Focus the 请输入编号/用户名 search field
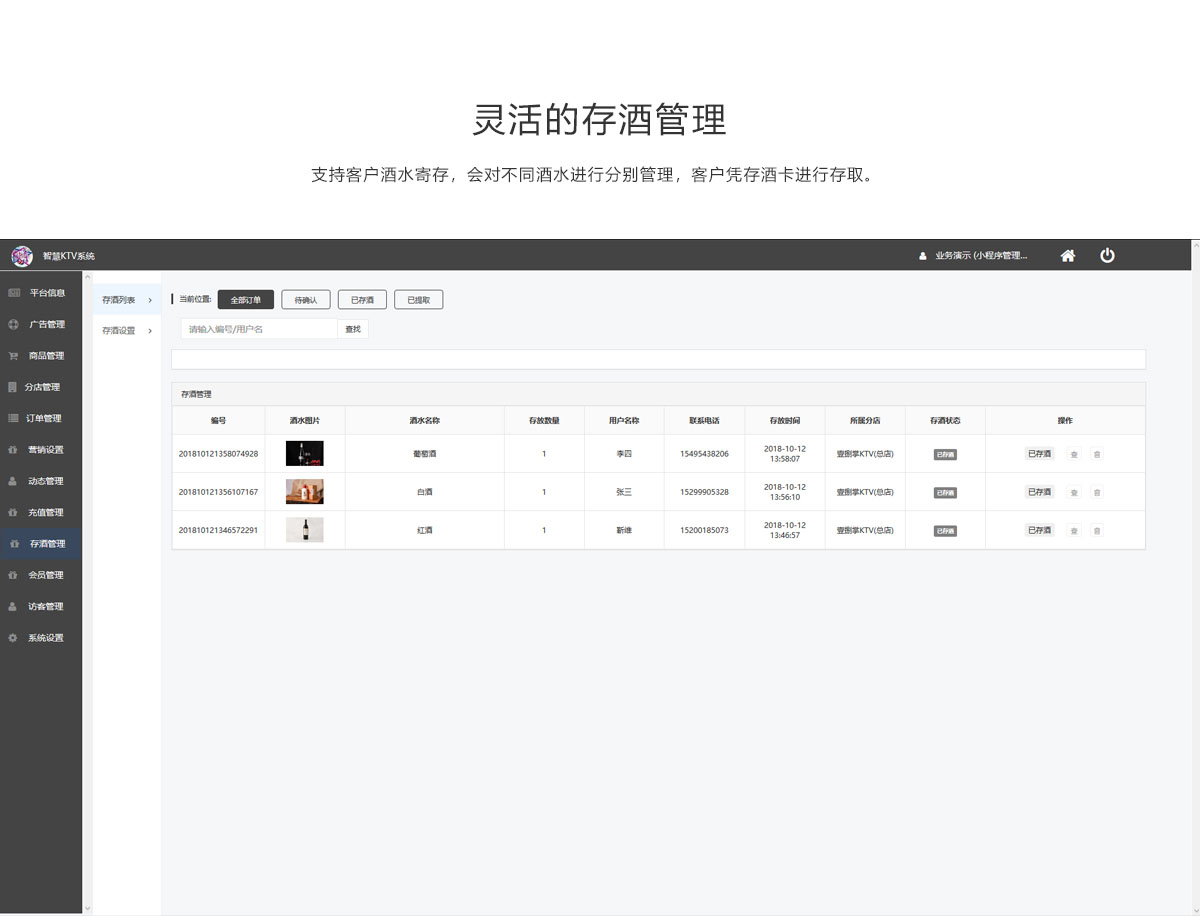 pos(259,329)
